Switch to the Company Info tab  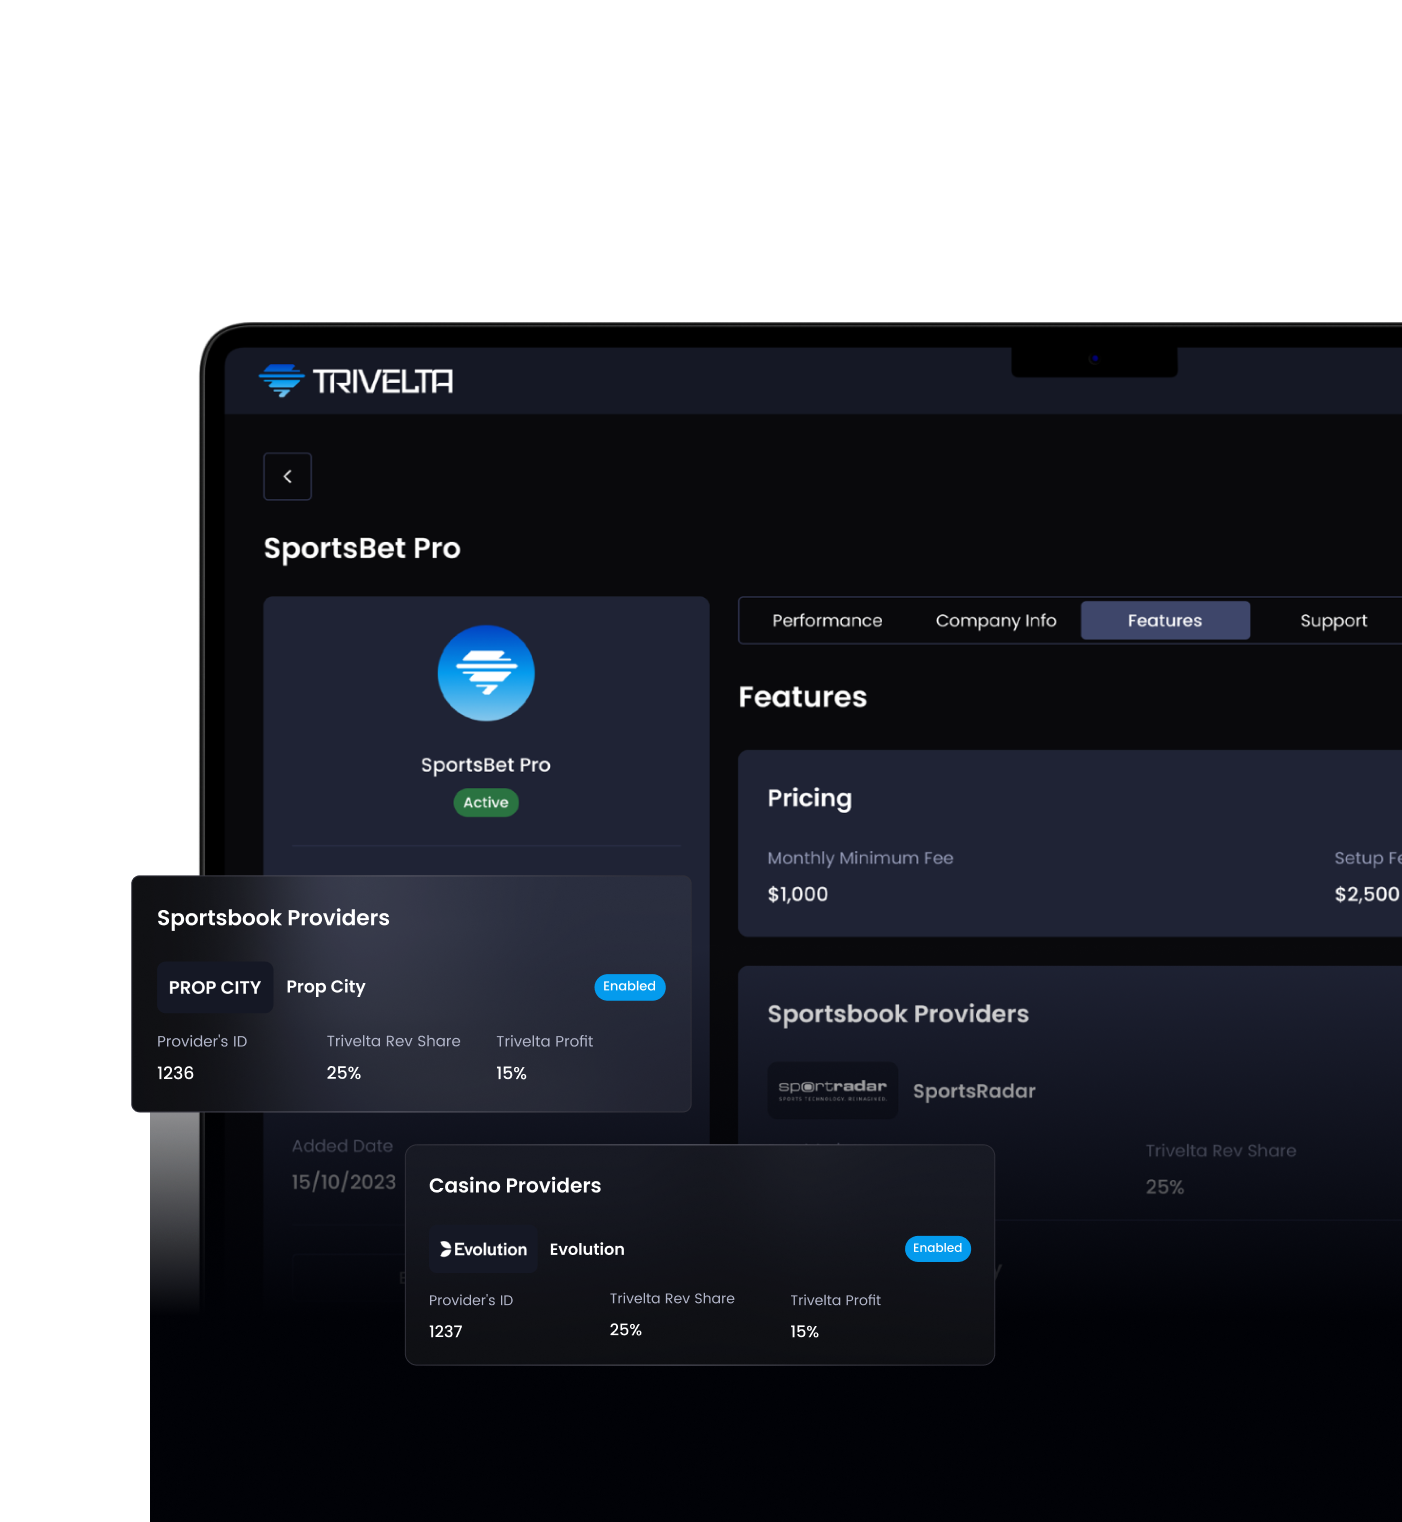point(996,620)
